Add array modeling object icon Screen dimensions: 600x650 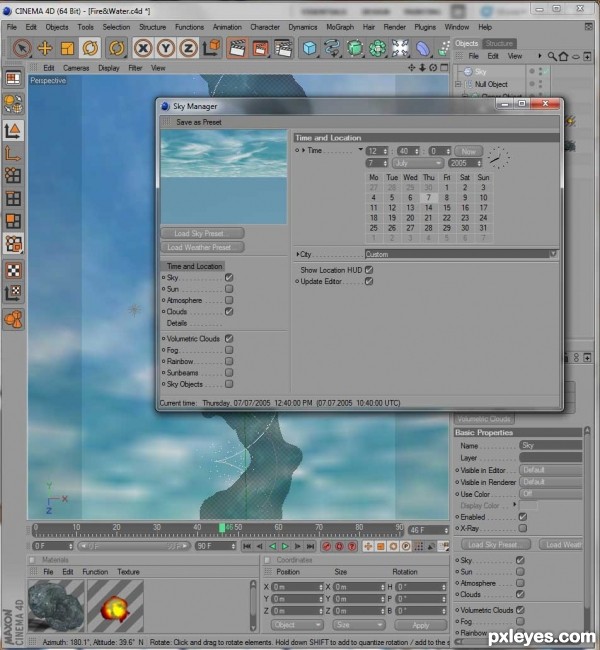pos(378,48)
